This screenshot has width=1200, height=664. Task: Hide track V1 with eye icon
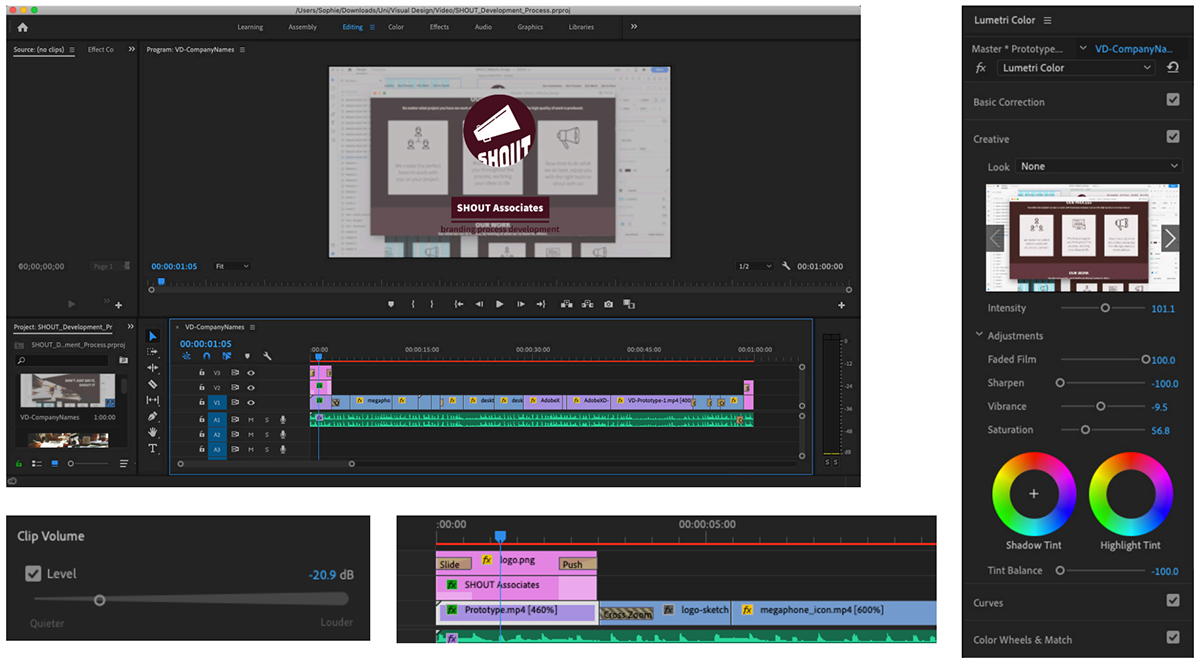pyautogui.click(x=251, y=402)
